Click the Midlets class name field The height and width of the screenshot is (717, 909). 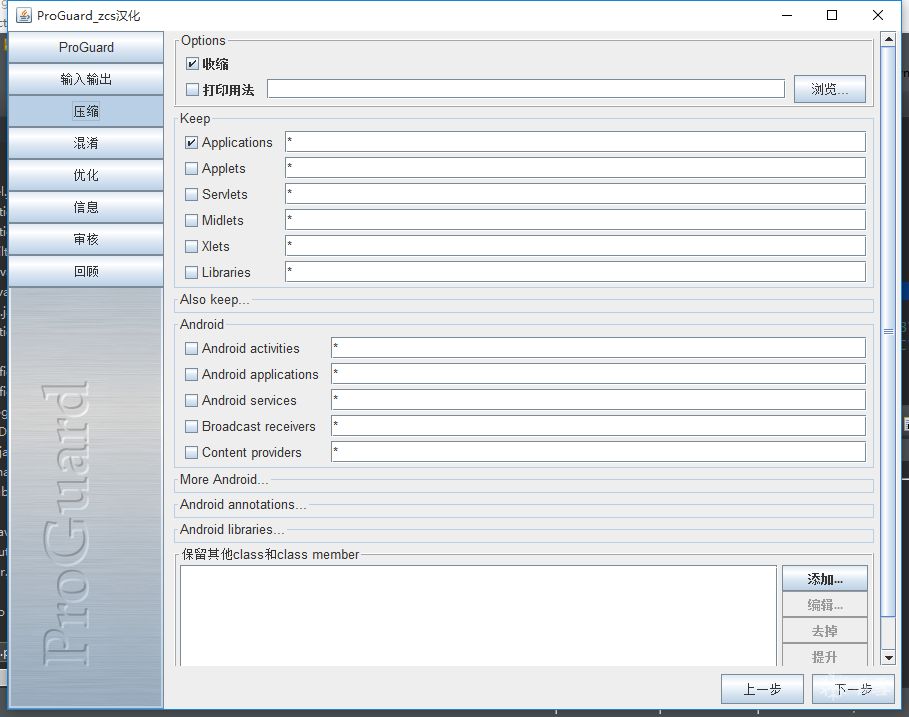tap(576, 220)
